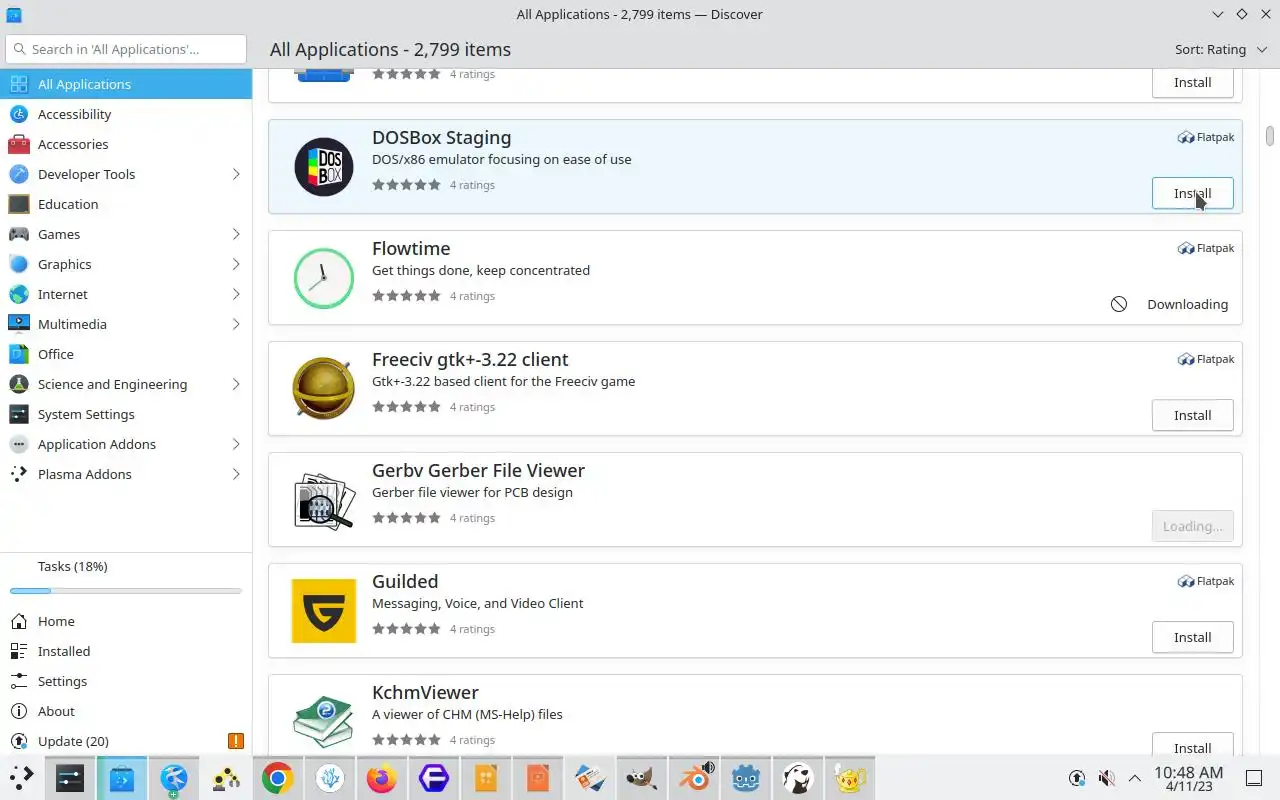Image resolution: width=1280 pixels, height=800 pixels.
Task: Install KchmViewer
Action: coord(1192,746)
